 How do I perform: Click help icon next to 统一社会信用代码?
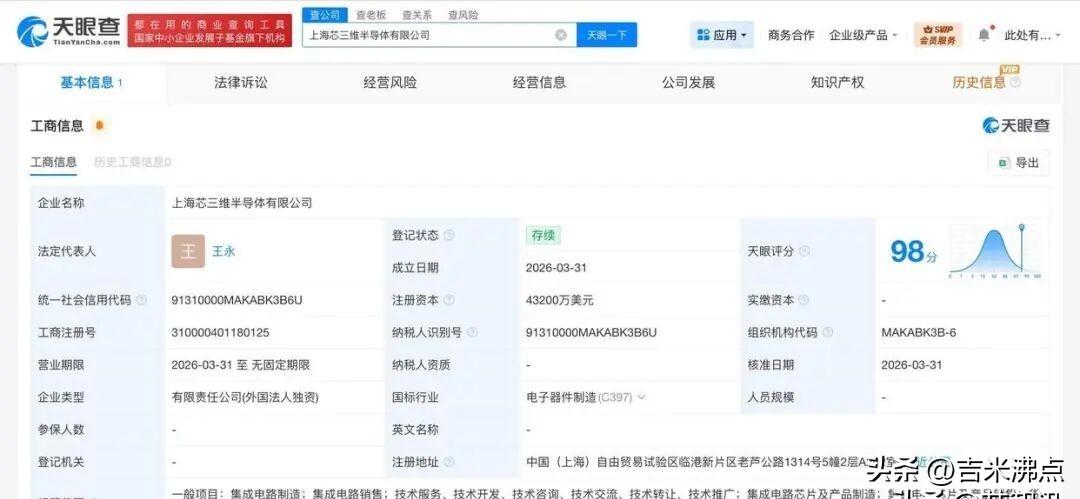[x=141, y=301]
